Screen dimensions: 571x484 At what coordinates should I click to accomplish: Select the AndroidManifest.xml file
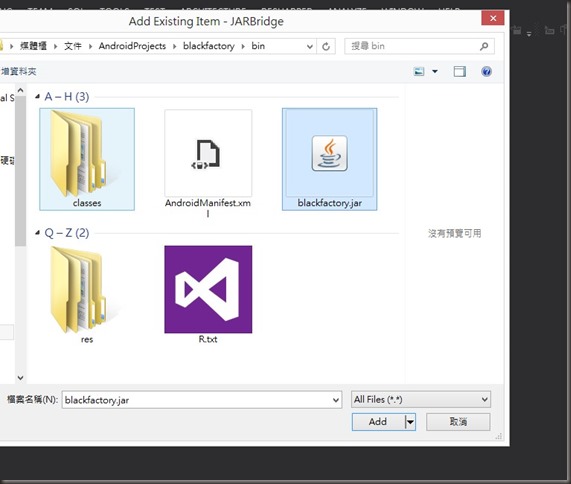coord(208,163)
